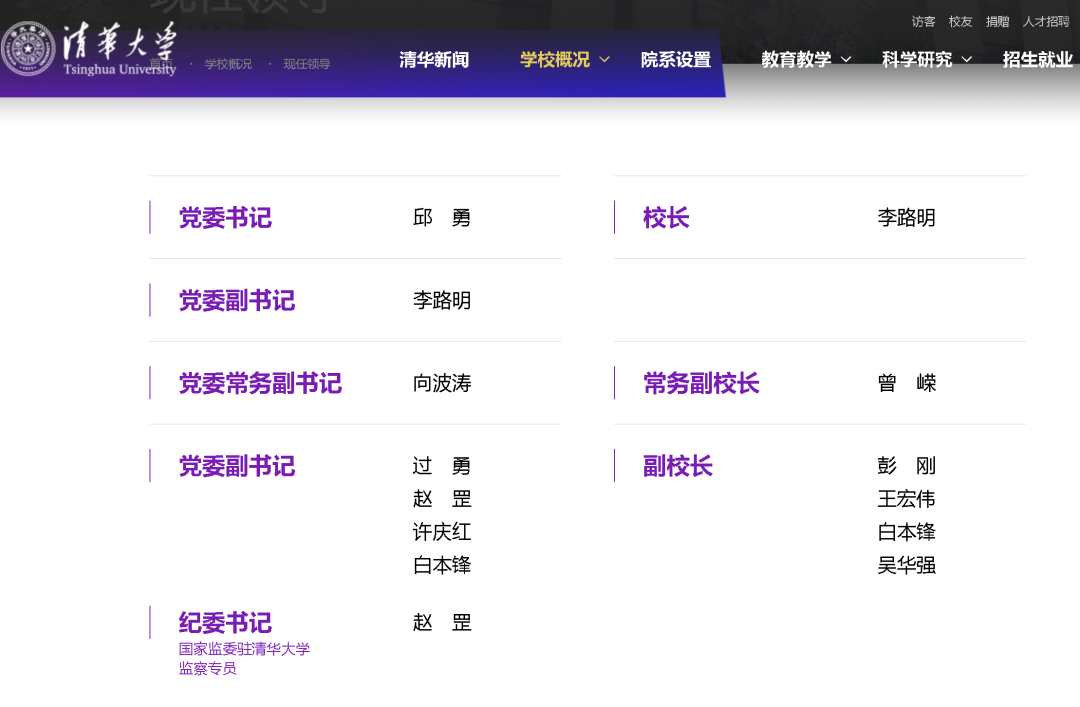The width and height of the screenshot is (1080, 707).
Task: Click the 学校概况 breadcrumb link
Action: (228, 65)
